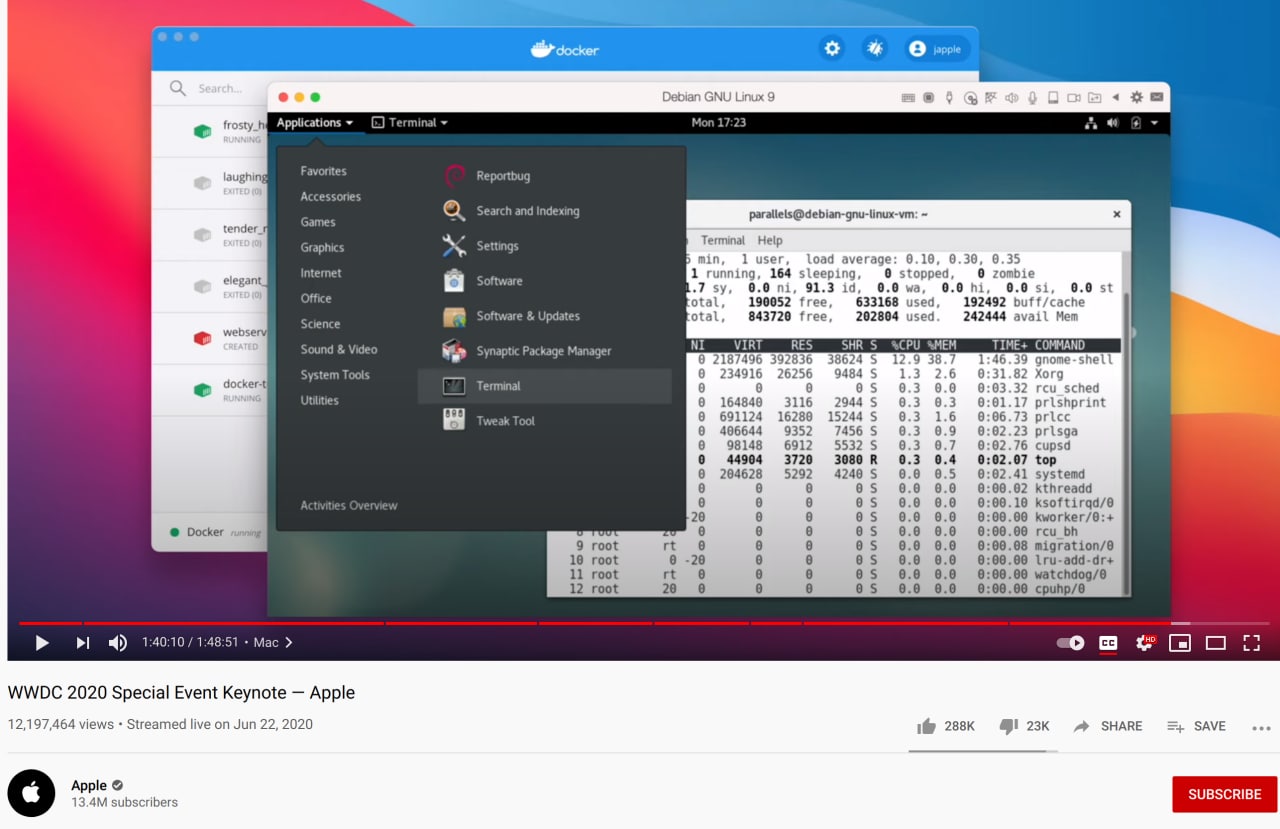Open the Applications menu in Debian top bar

tap(315, 123)
